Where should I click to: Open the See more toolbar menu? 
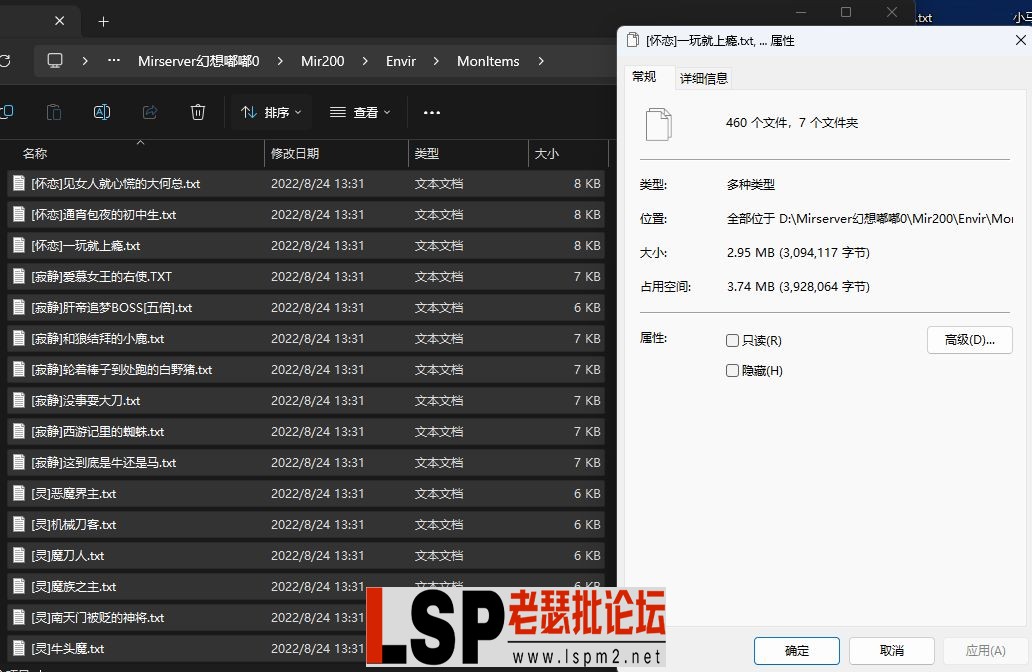pyautogui.click(x=432, y=113)
